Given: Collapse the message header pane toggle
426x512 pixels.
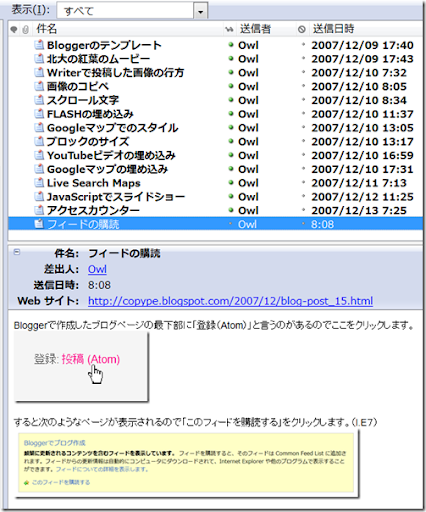Looking at the screenshot, I should tap(16, 252).
